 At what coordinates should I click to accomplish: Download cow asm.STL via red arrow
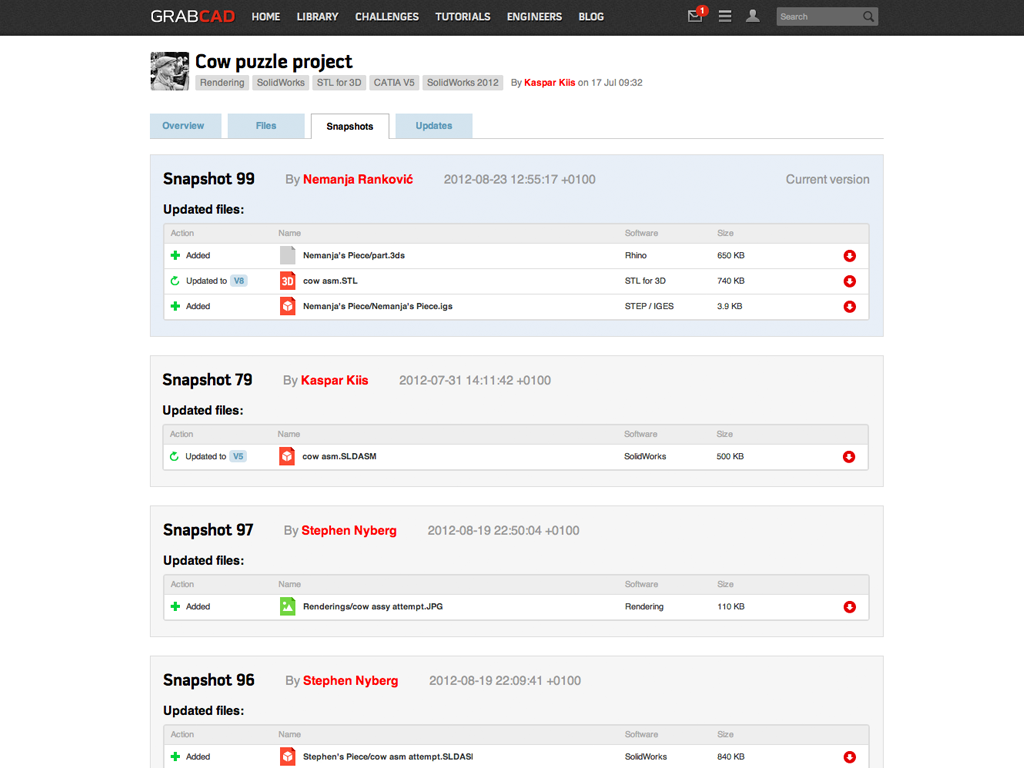point(849,281)
